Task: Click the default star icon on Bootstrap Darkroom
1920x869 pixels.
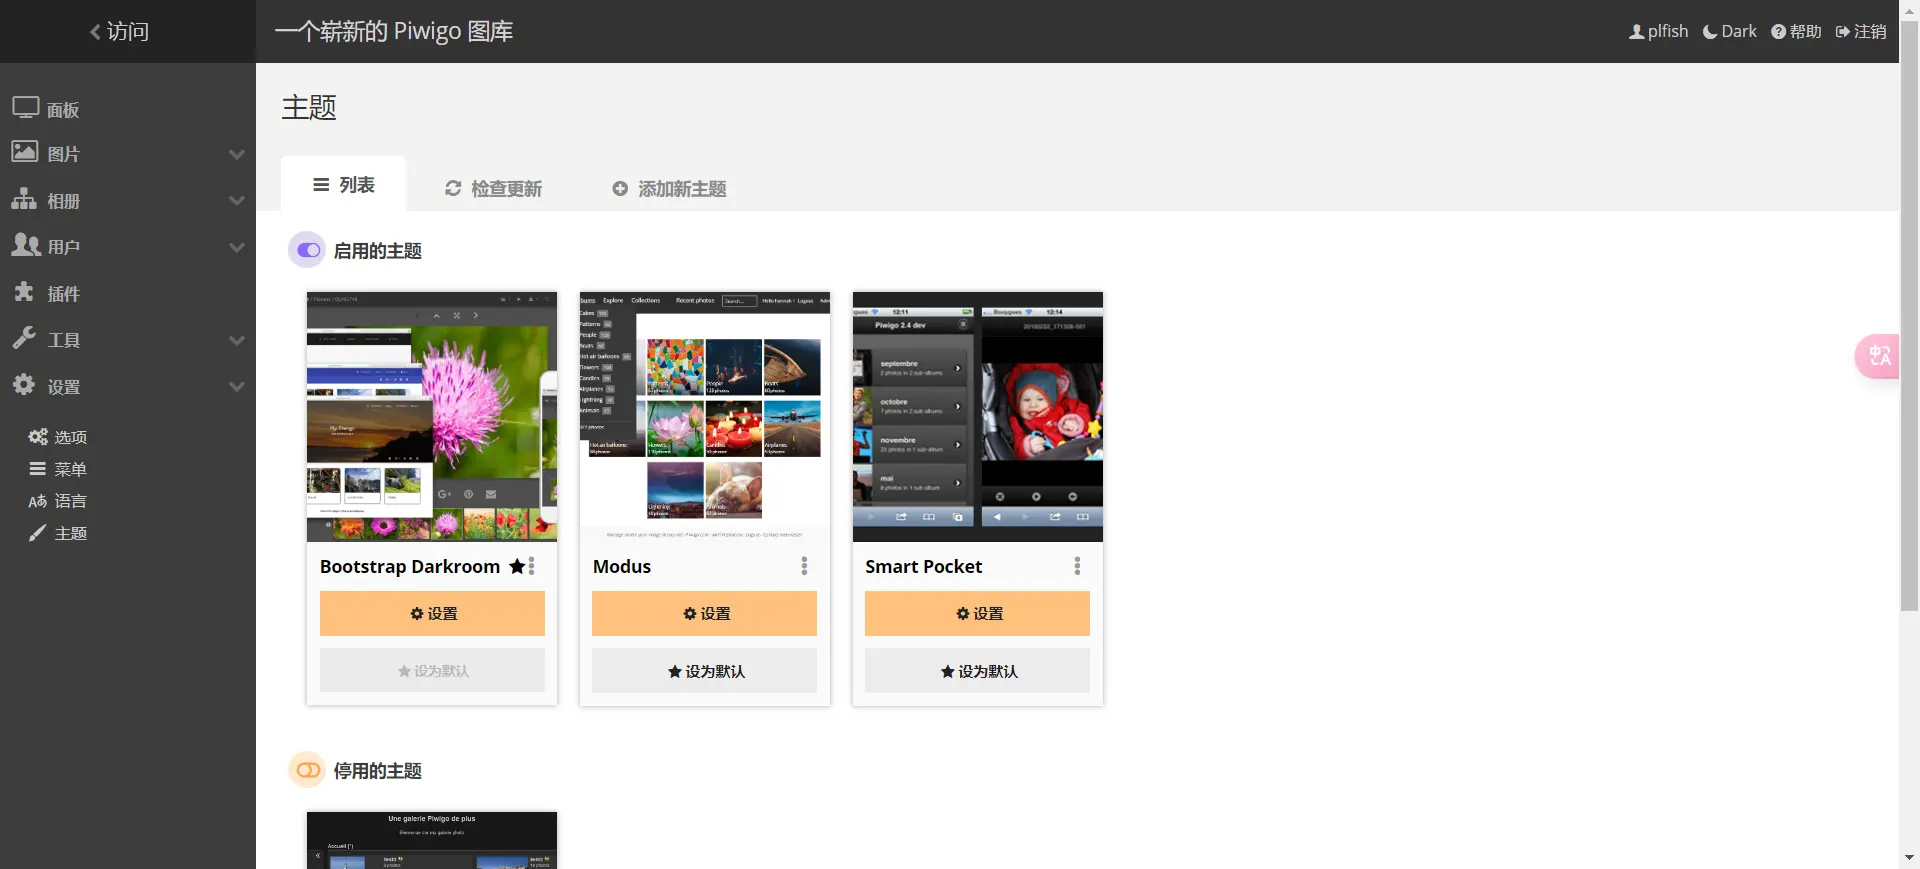Action: point(516,566)
